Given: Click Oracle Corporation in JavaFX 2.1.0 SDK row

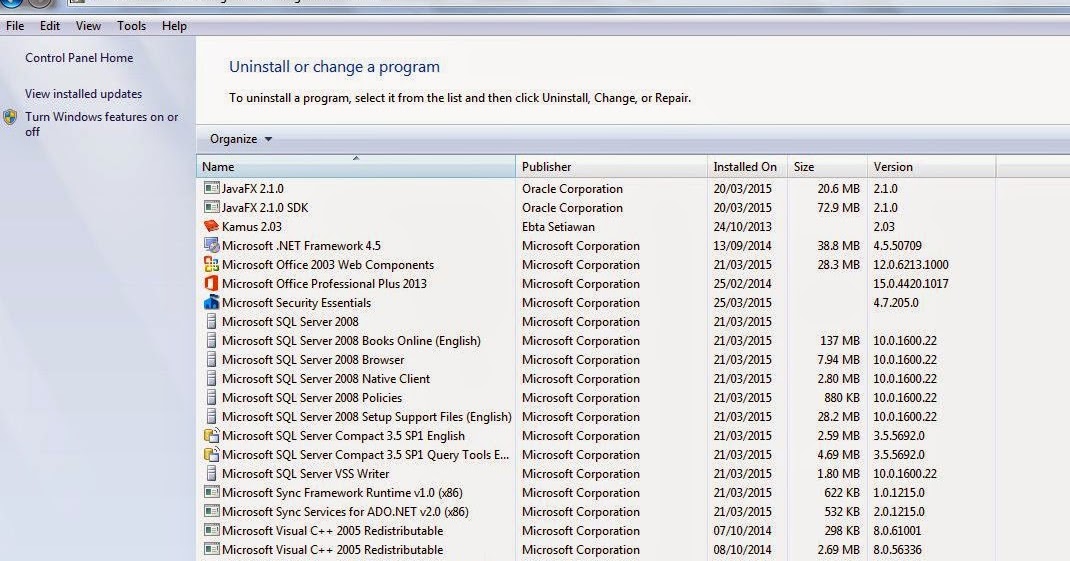Looking at the screenshot, I should click(x=573, y=207).
